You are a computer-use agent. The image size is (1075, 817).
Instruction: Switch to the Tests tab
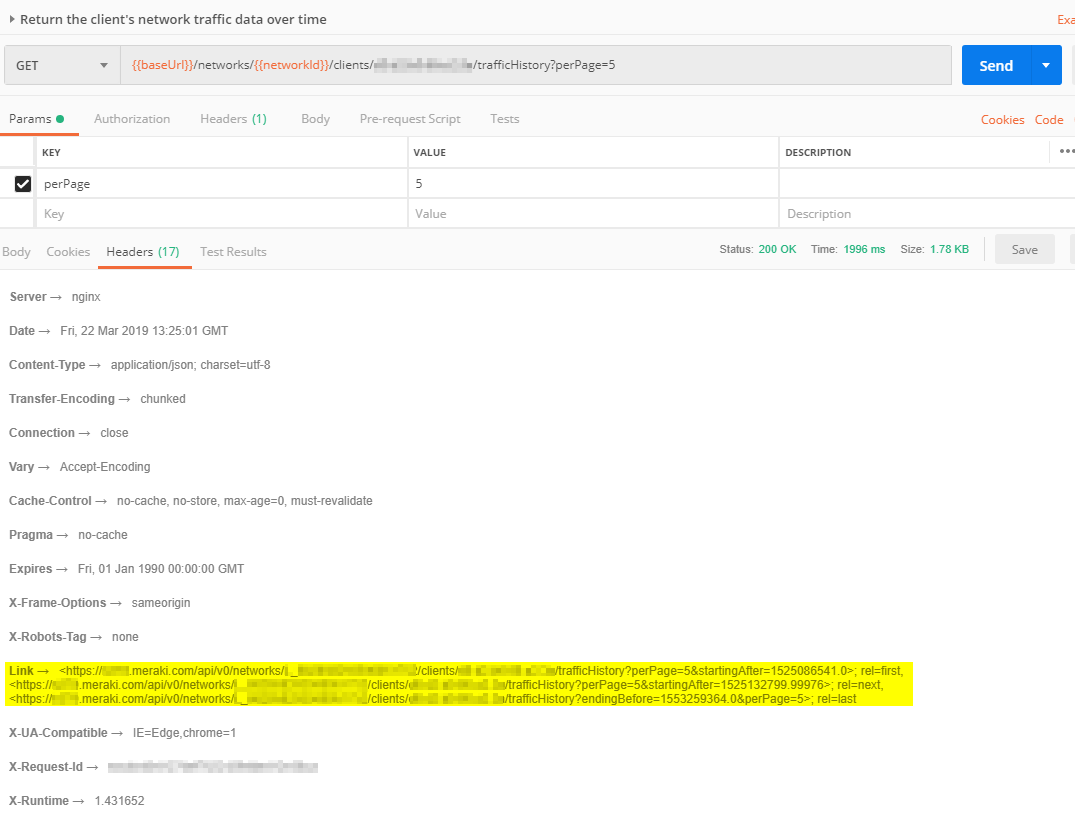pos(504,118)
